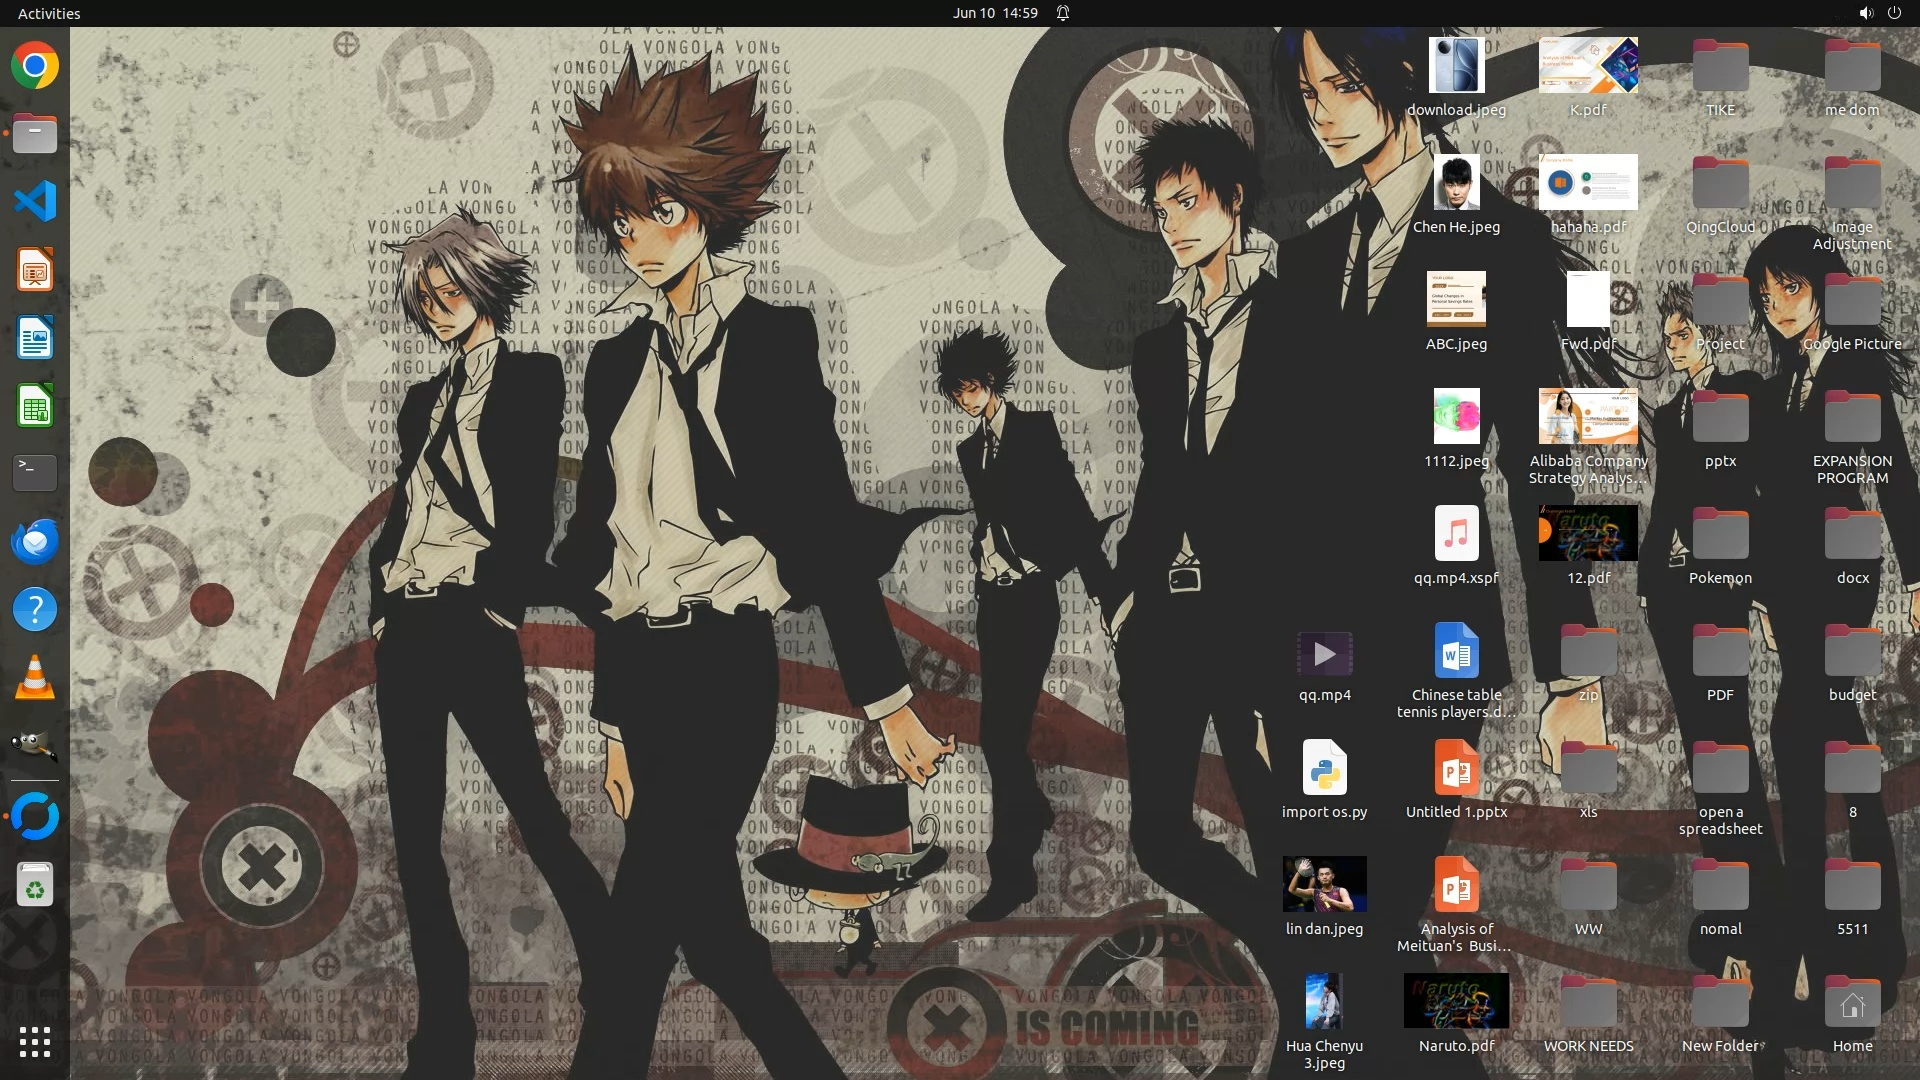The width and height of the screenshot is (1920, 1080).
Task: Open Thunderbird mail in the dock
Action: [35, 541]
